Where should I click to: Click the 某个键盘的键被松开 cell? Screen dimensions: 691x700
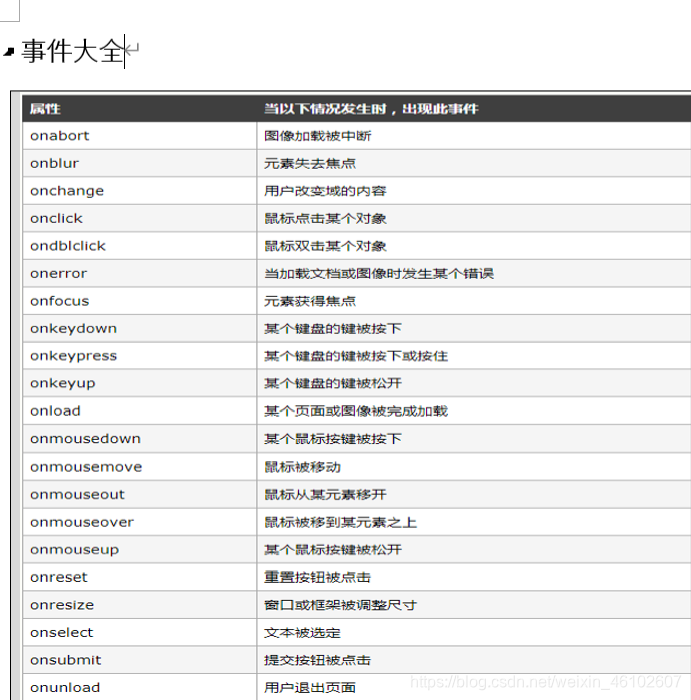(474, 383)
